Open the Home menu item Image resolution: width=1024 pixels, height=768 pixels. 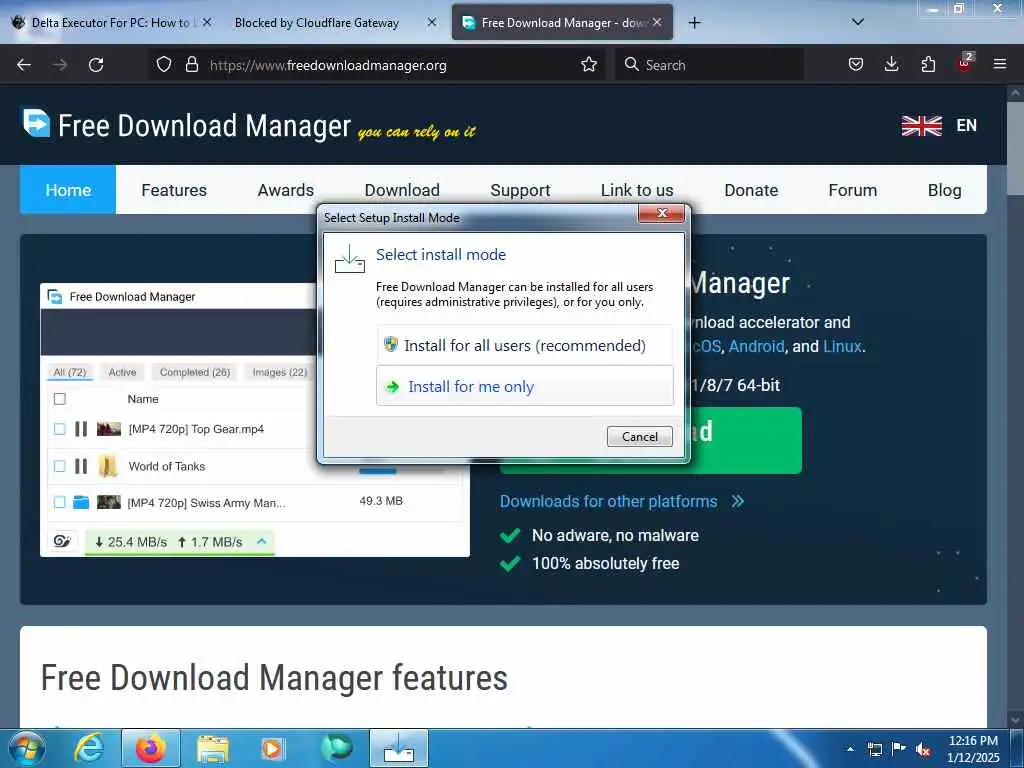click(68, 190)
